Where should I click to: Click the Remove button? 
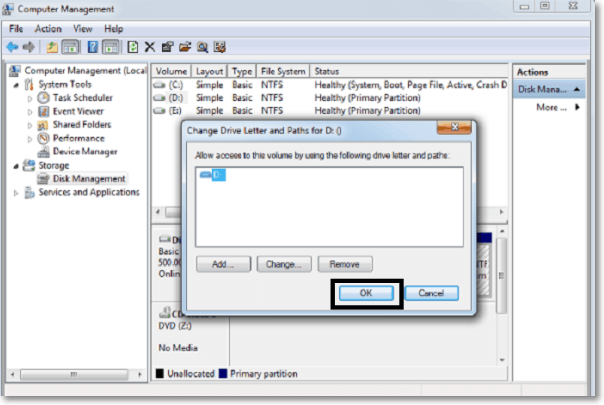345,264
